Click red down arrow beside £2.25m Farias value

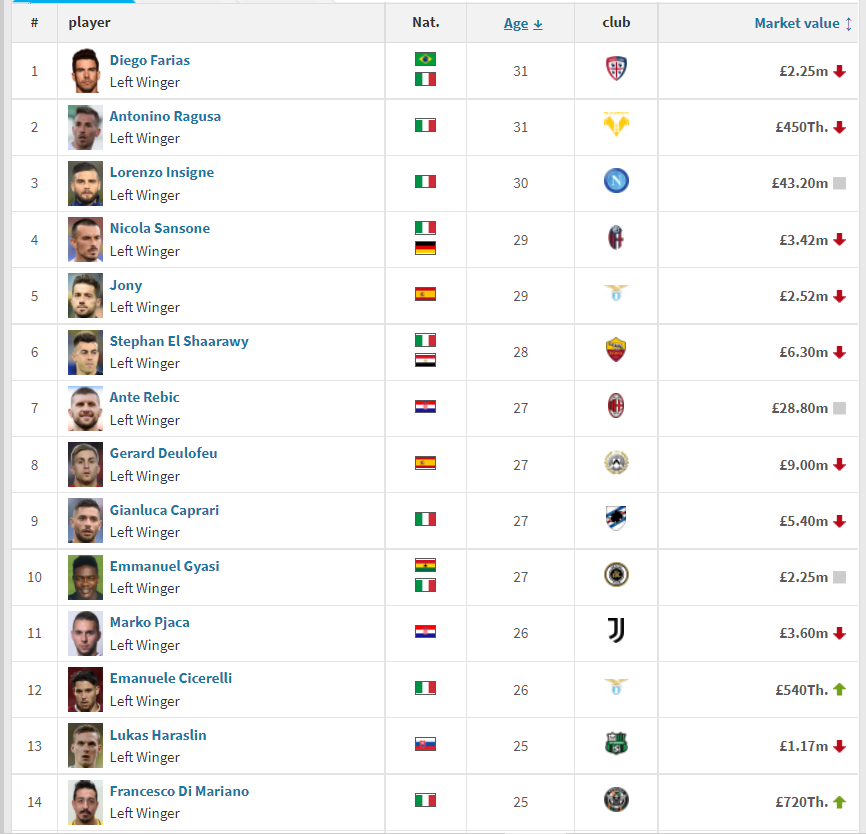pos(839,71)
